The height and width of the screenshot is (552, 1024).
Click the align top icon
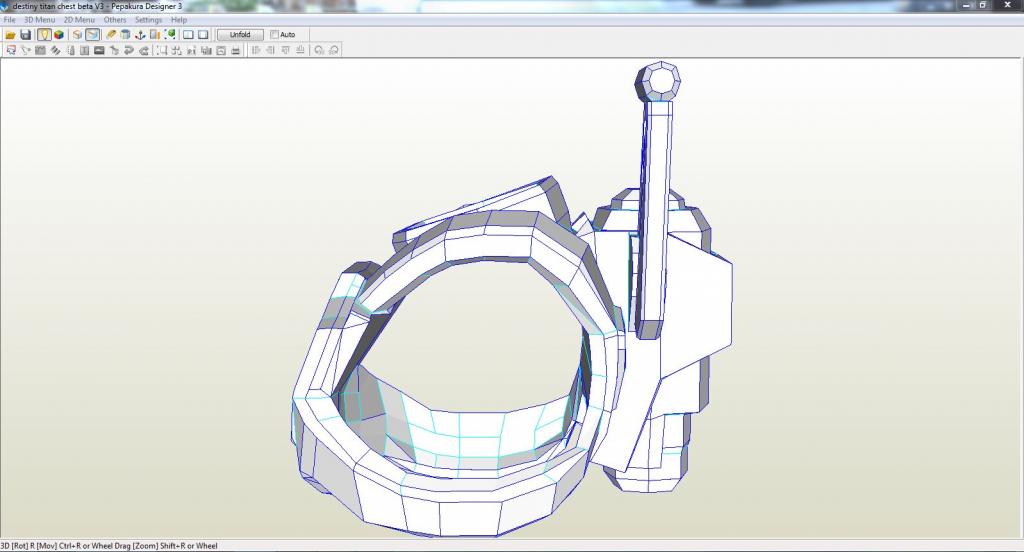click(x=285, y=50)
